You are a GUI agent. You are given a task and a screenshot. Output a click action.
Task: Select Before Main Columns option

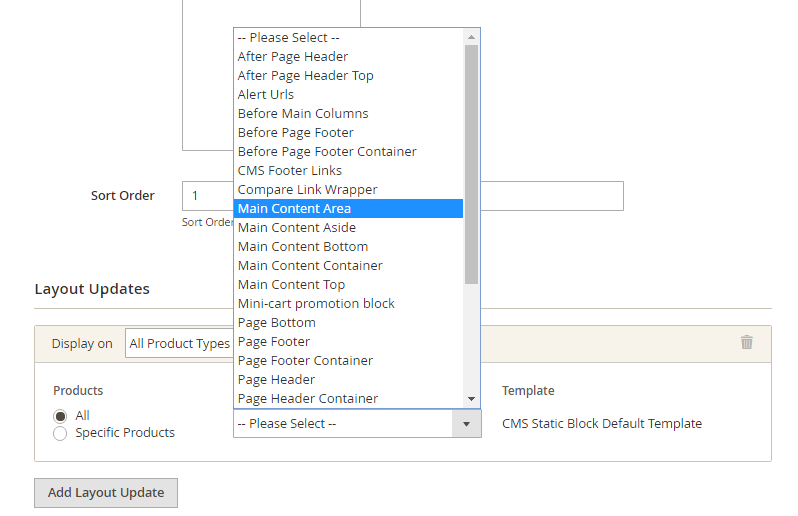(349, 113)
